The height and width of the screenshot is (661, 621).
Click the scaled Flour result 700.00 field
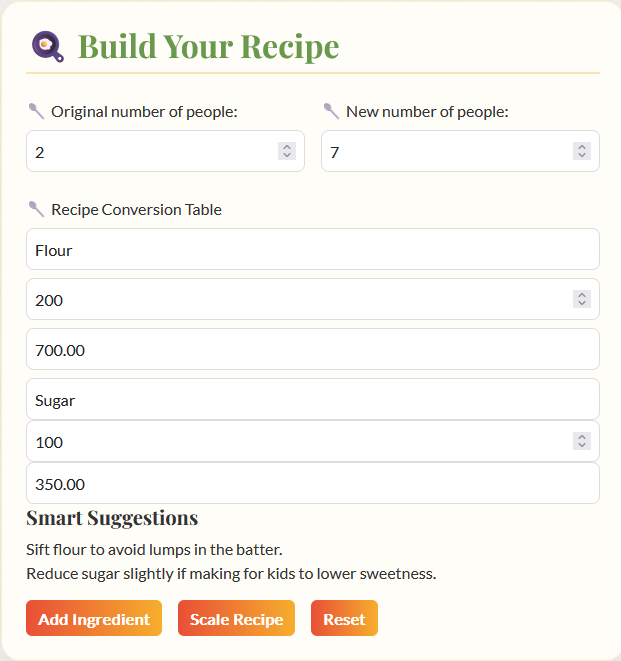coord(313,349)
